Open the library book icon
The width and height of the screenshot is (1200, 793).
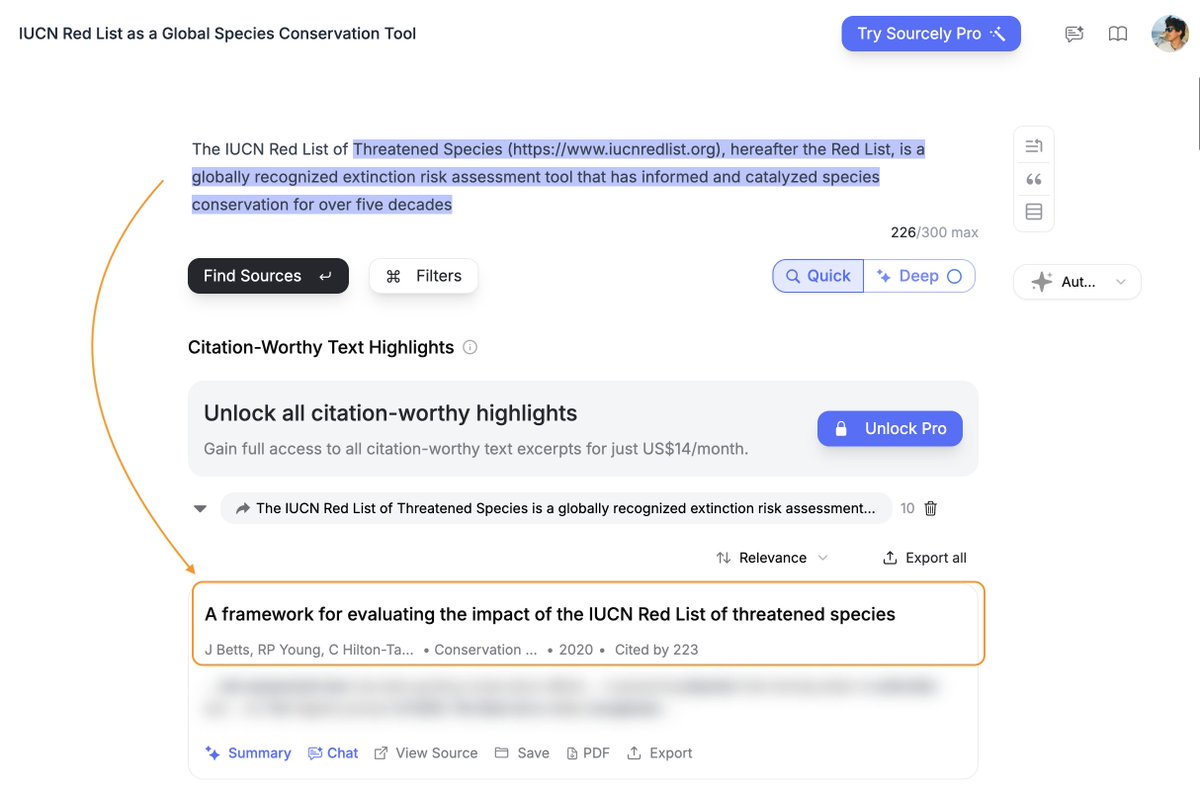coord(1118,34)
